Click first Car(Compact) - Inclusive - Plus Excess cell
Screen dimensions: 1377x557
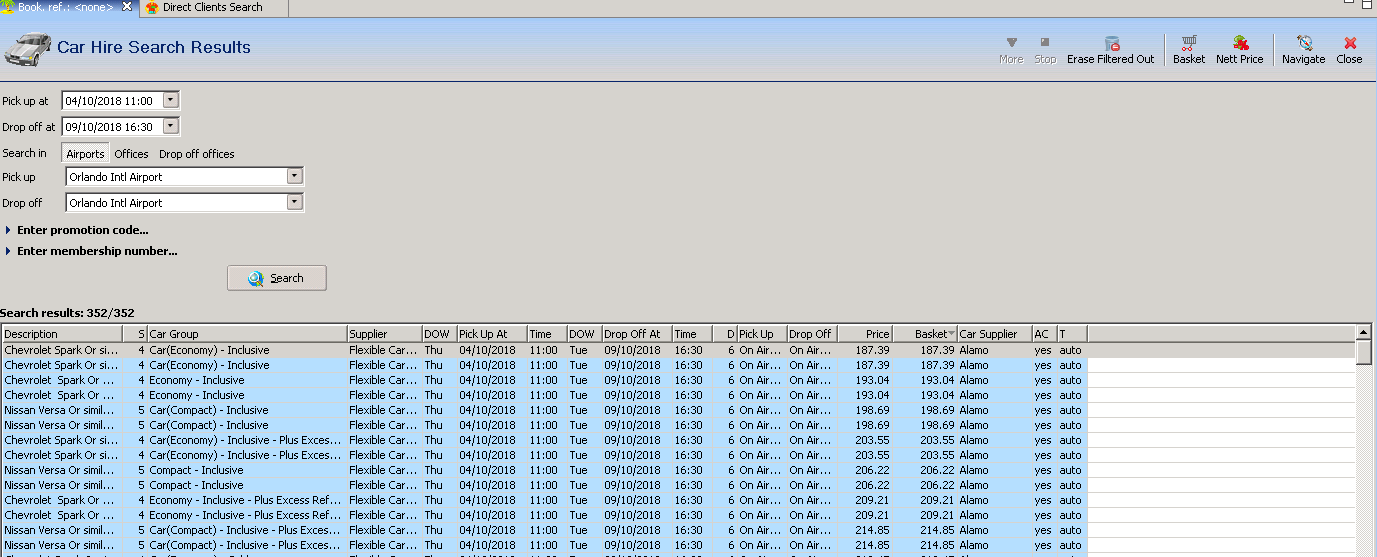[247, 530]
